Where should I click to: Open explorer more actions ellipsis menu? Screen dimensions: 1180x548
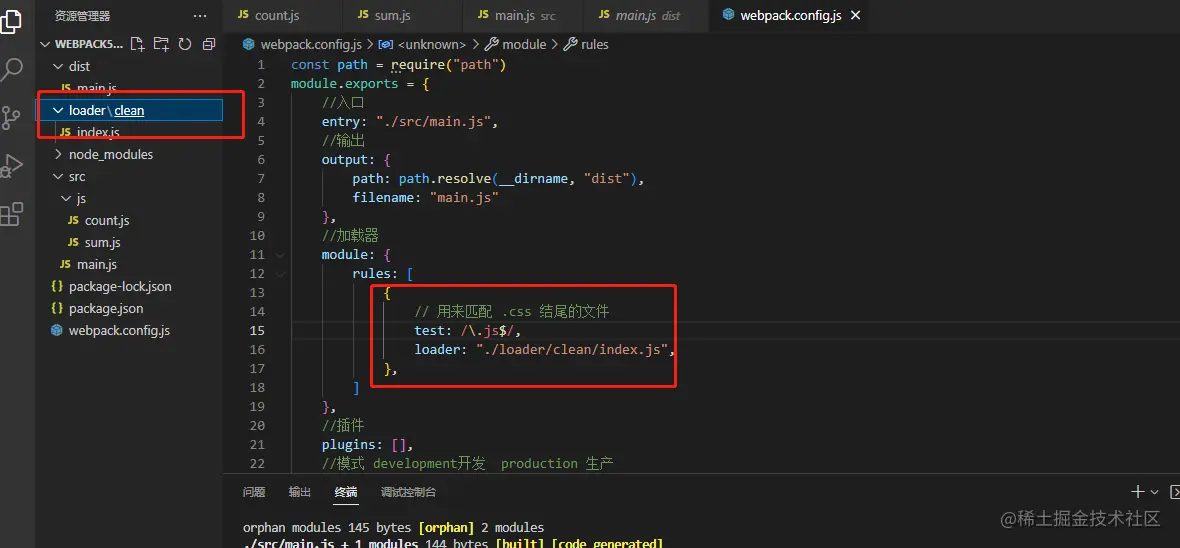point(199,15)
